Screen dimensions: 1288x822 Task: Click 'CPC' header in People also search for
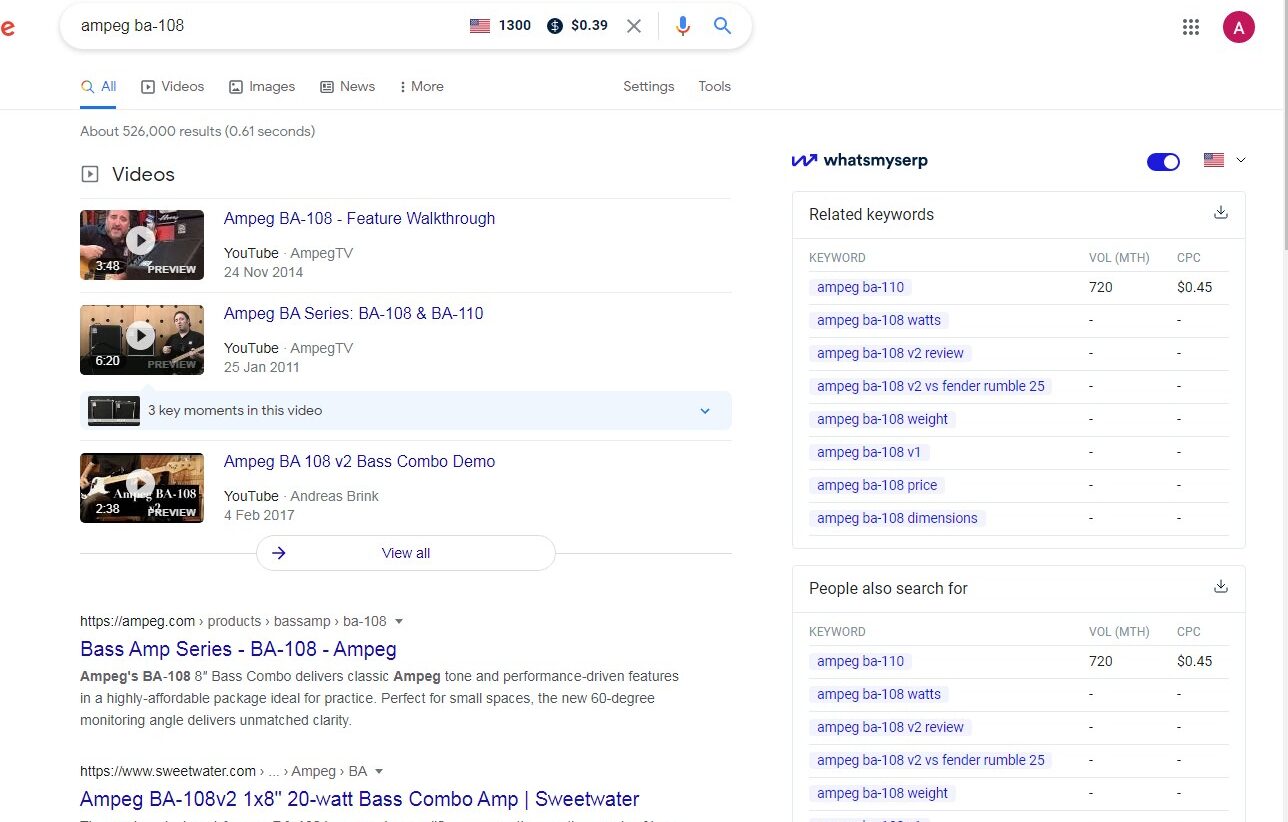1188,632
